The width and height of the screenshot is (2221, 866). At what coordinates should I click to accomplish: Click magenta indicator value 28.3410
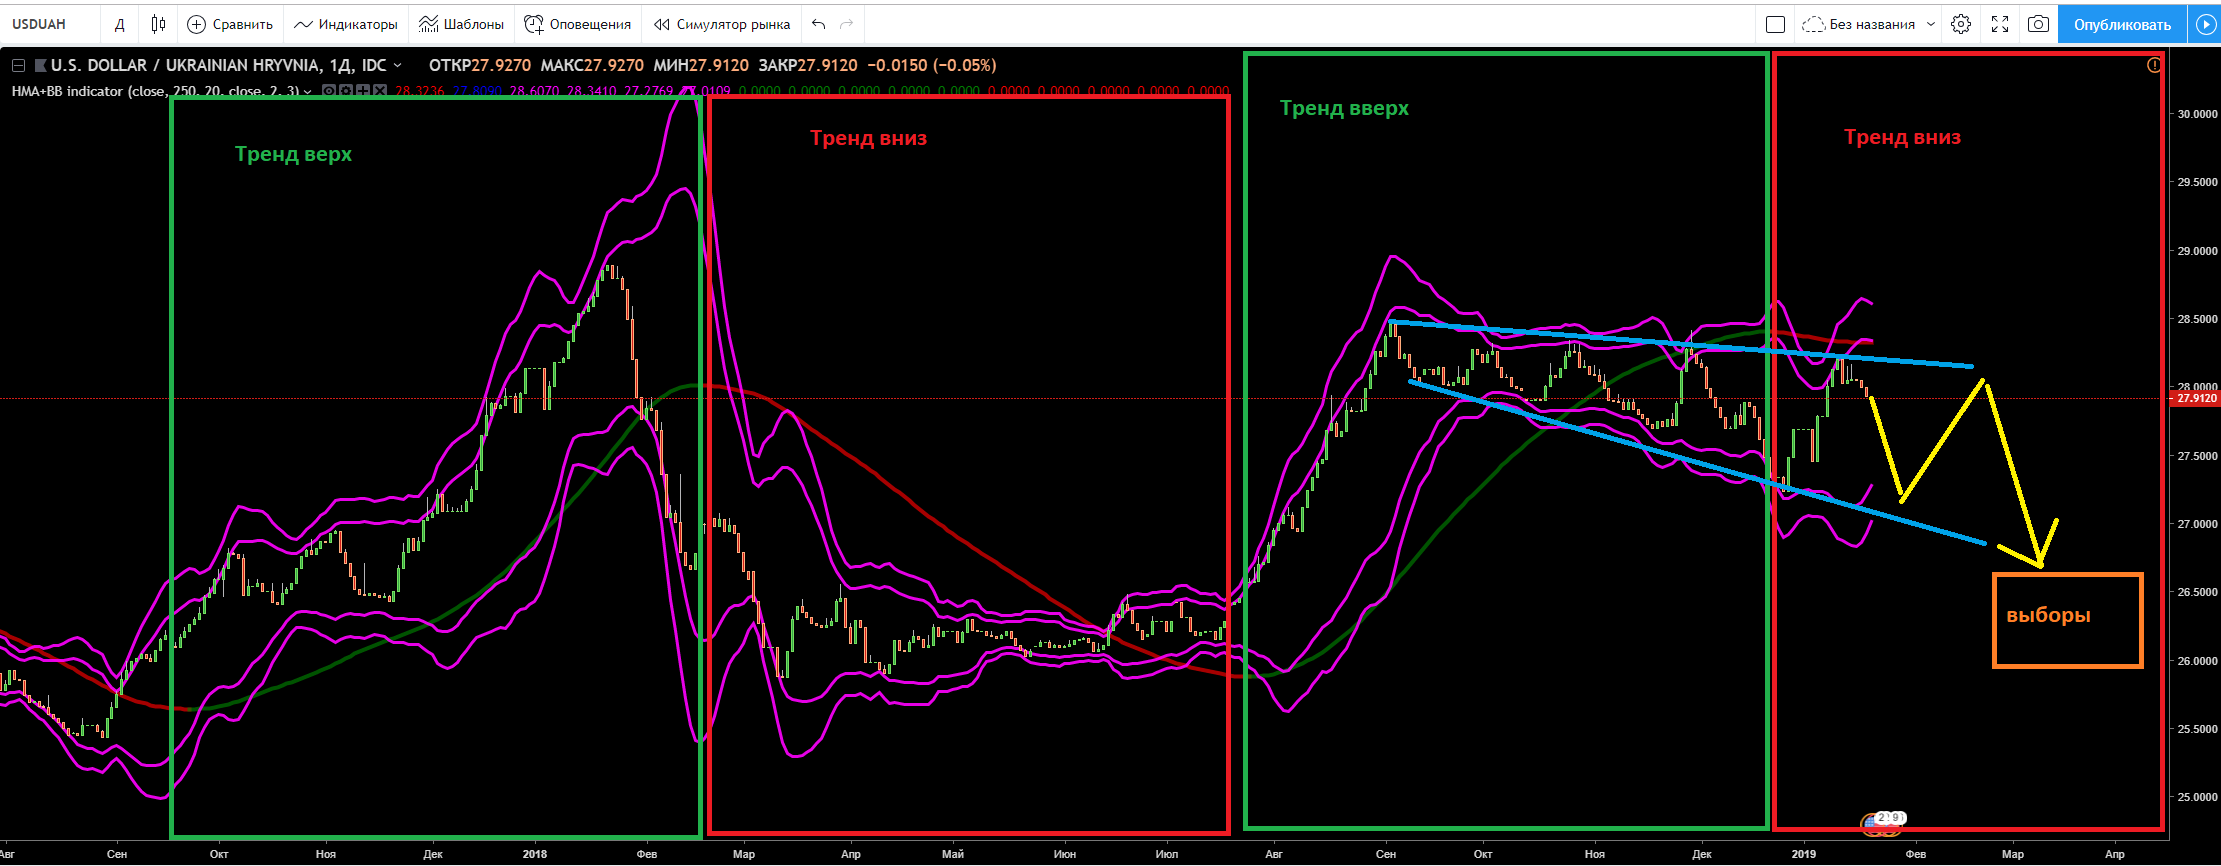click(591, 91)
